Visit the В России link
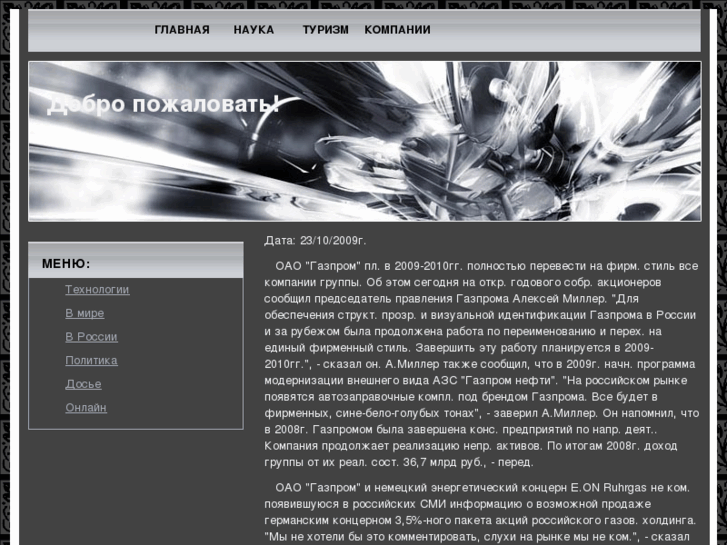The height and width of the screenshot is (545, 727). pyautogui.click(x=91, y=337)
